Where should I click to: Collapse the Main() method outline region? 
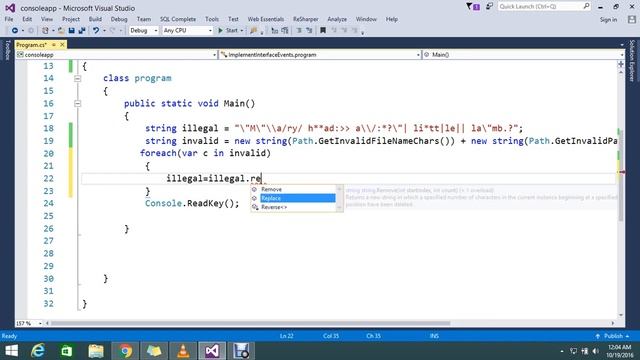tap(78, 104)
